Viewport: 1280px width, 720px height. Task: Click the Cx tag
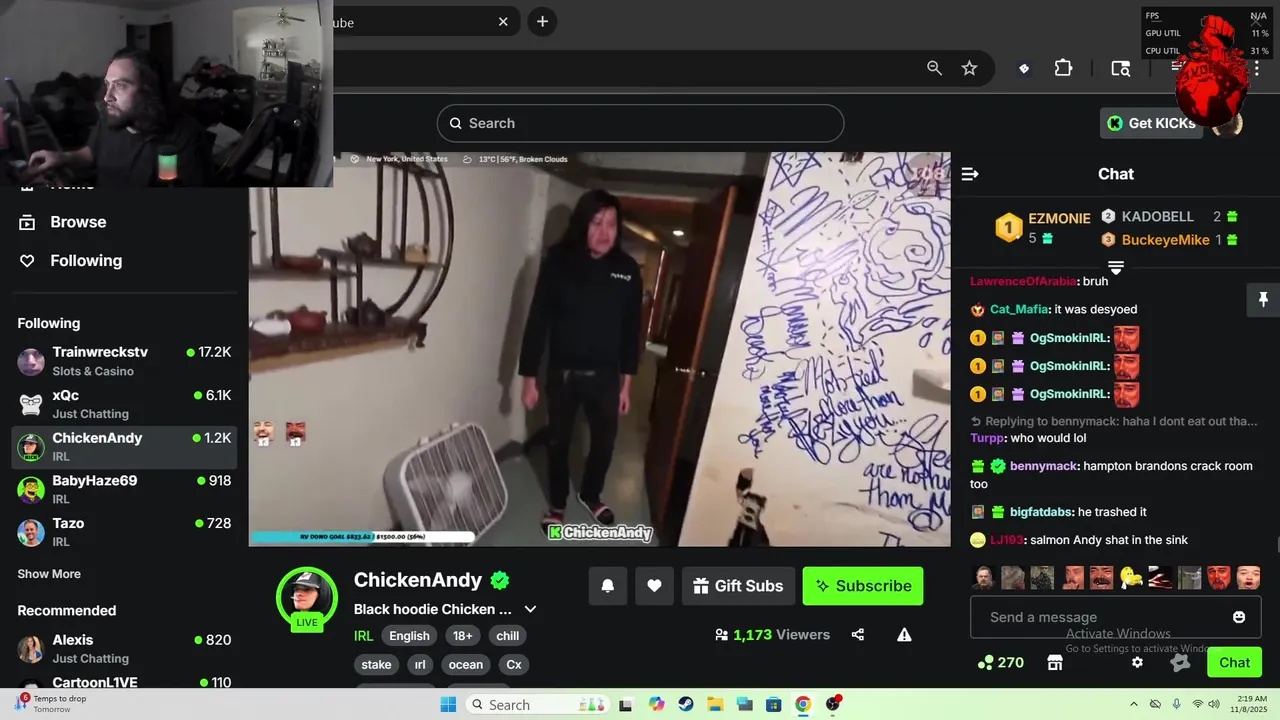click(x=514, y=665)
